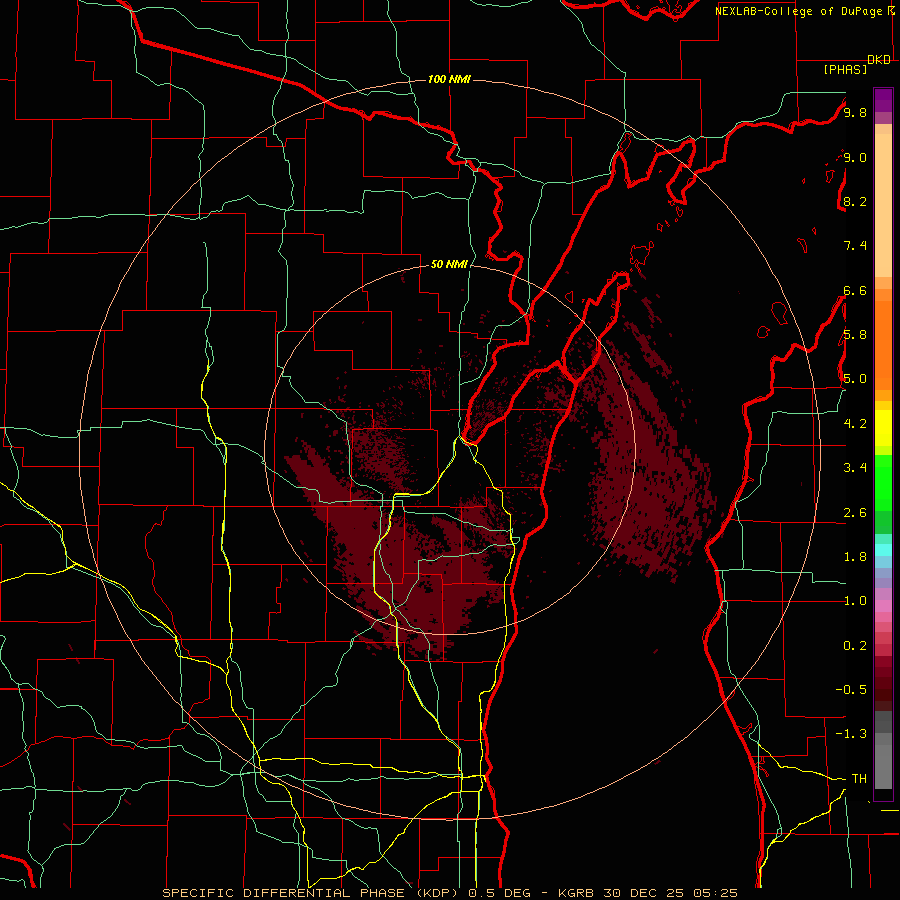
Task: Click the [PHAS] units label
Action: [x=845, y=69]
